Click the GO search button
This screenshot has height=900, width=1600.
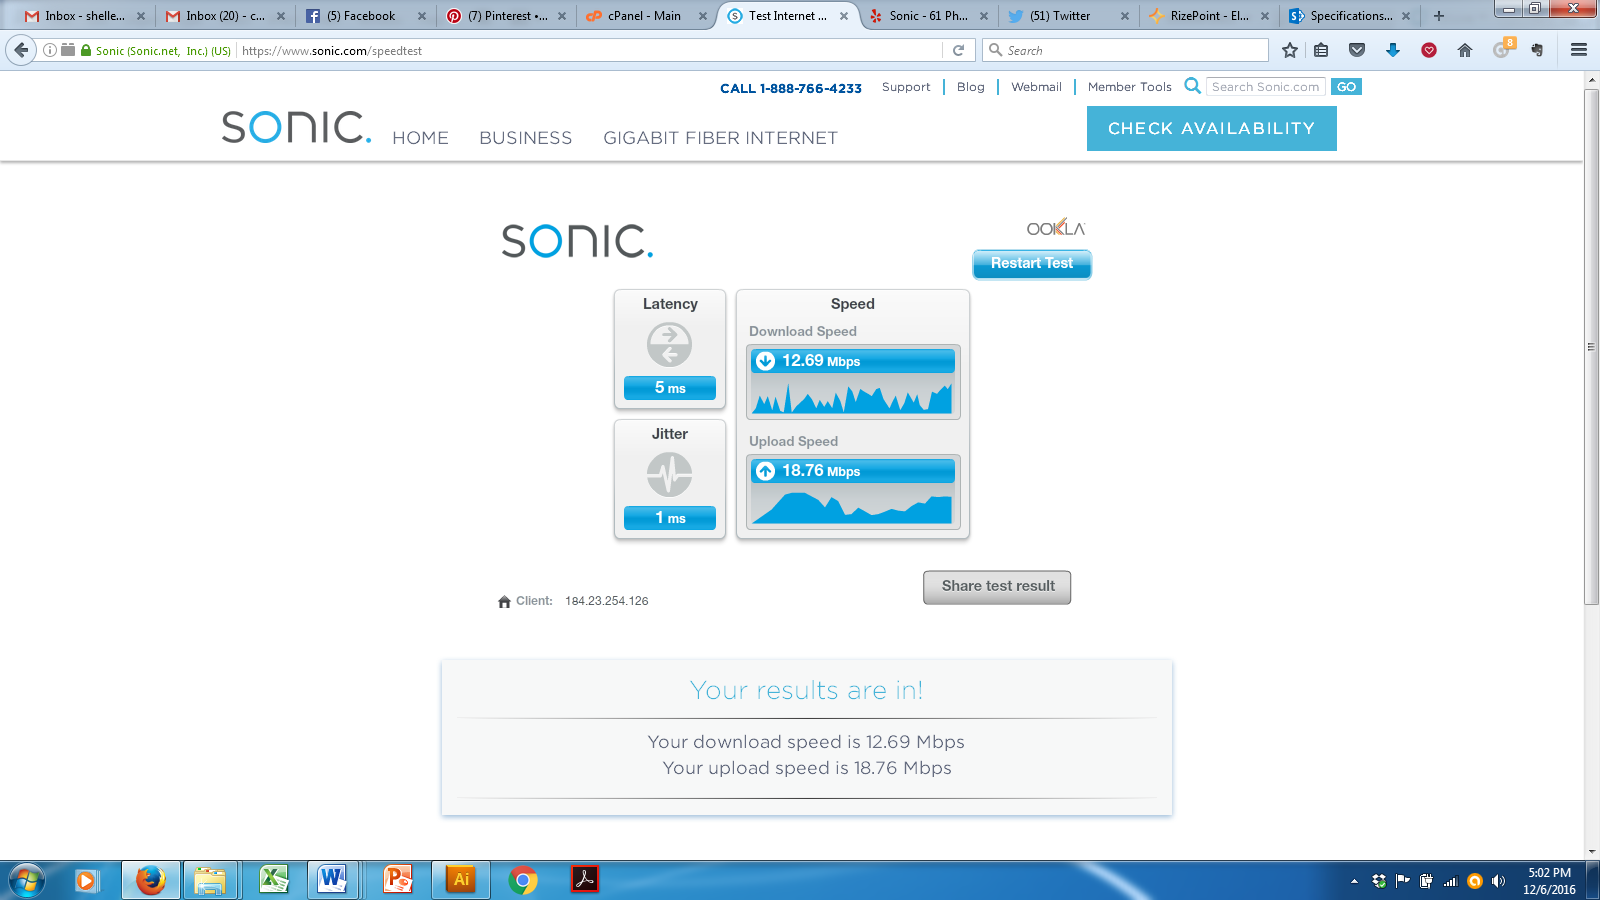(1346, 87)
